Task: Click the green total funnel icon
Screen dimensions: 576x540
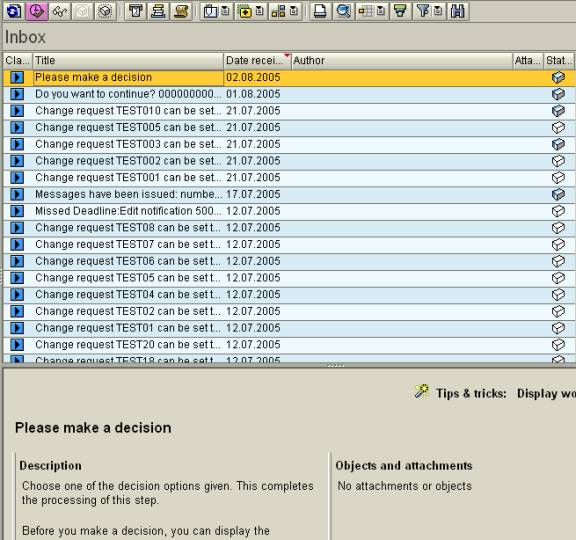Action: coord(400,11)
